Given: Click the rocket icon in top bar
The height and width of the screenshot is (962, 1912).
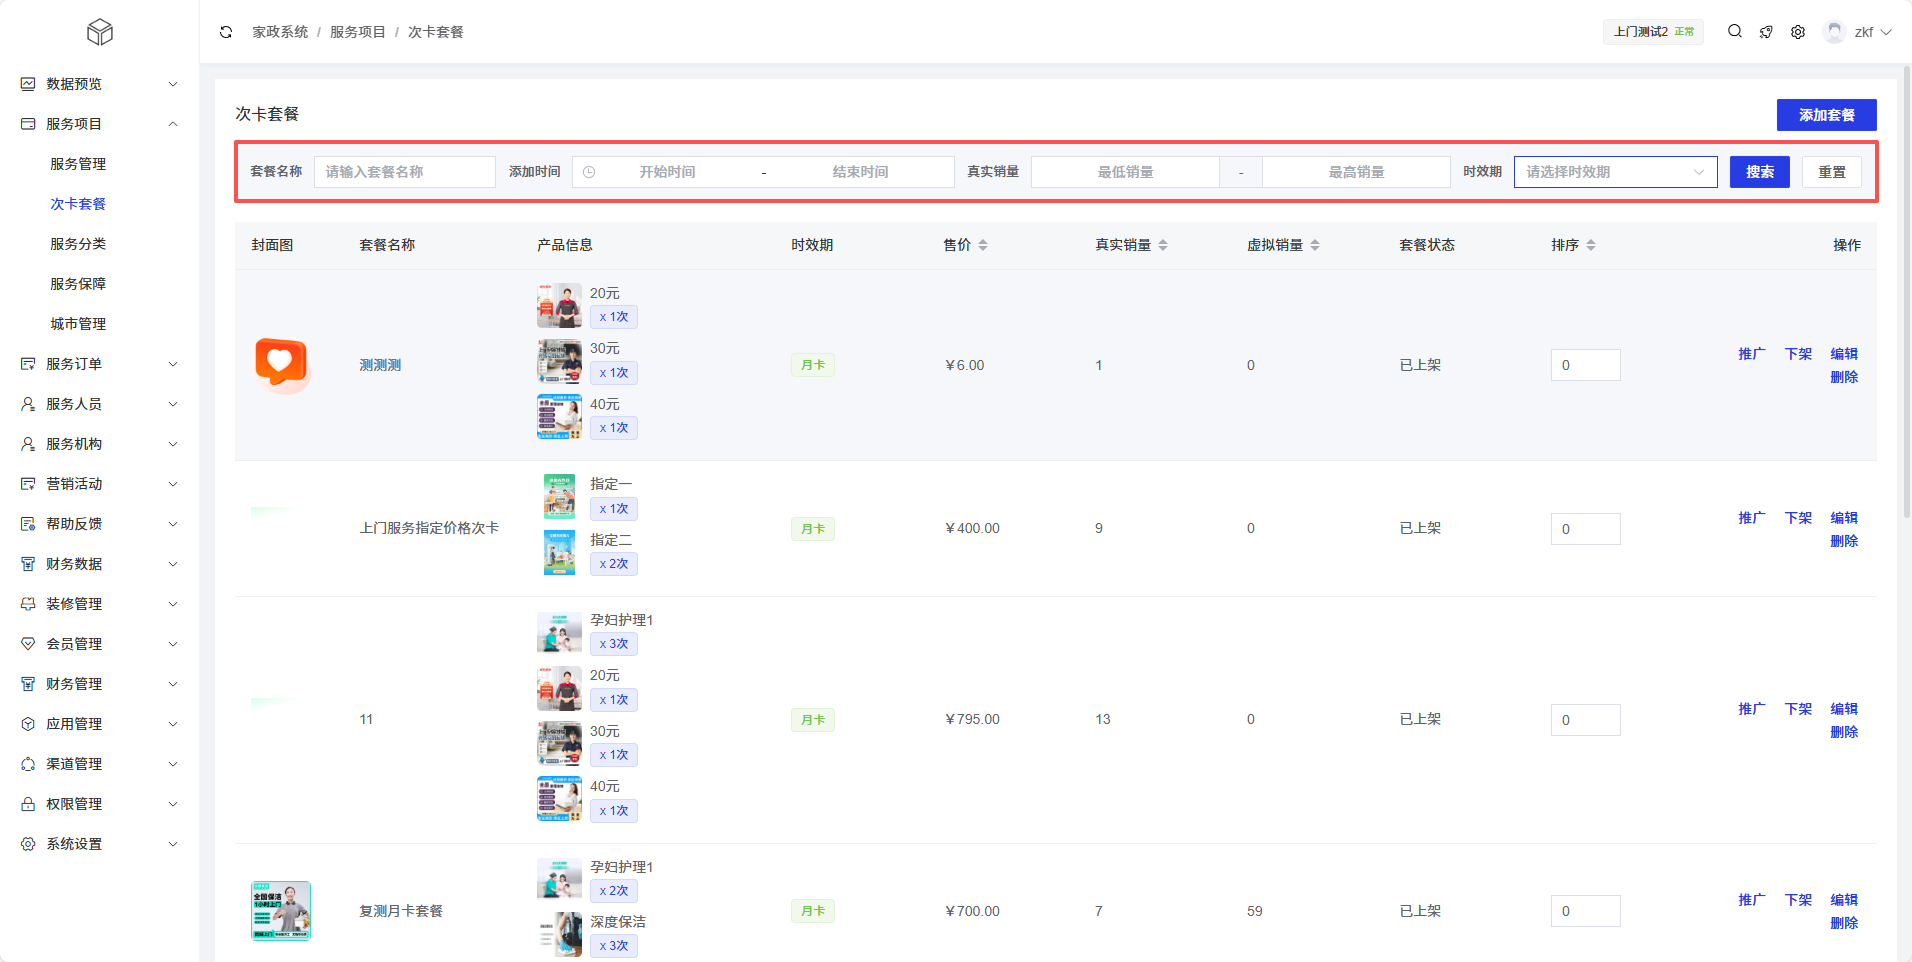Looking at the screenshot, I should [x=1766, y=32].
